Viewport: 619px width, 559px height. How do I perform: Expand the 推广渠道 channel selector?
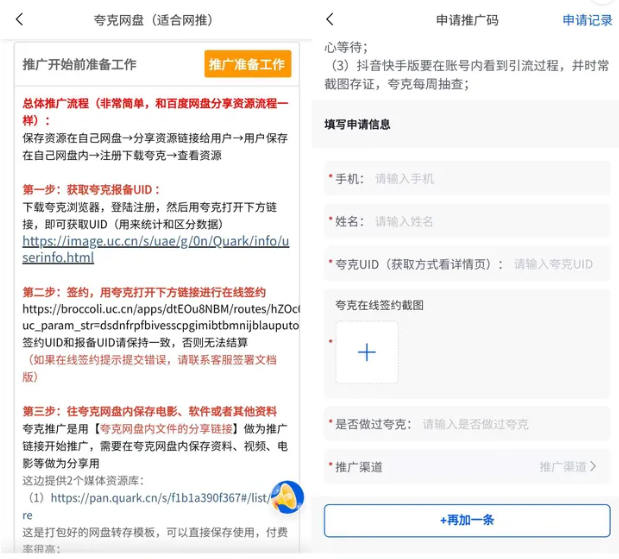[567, 466]
